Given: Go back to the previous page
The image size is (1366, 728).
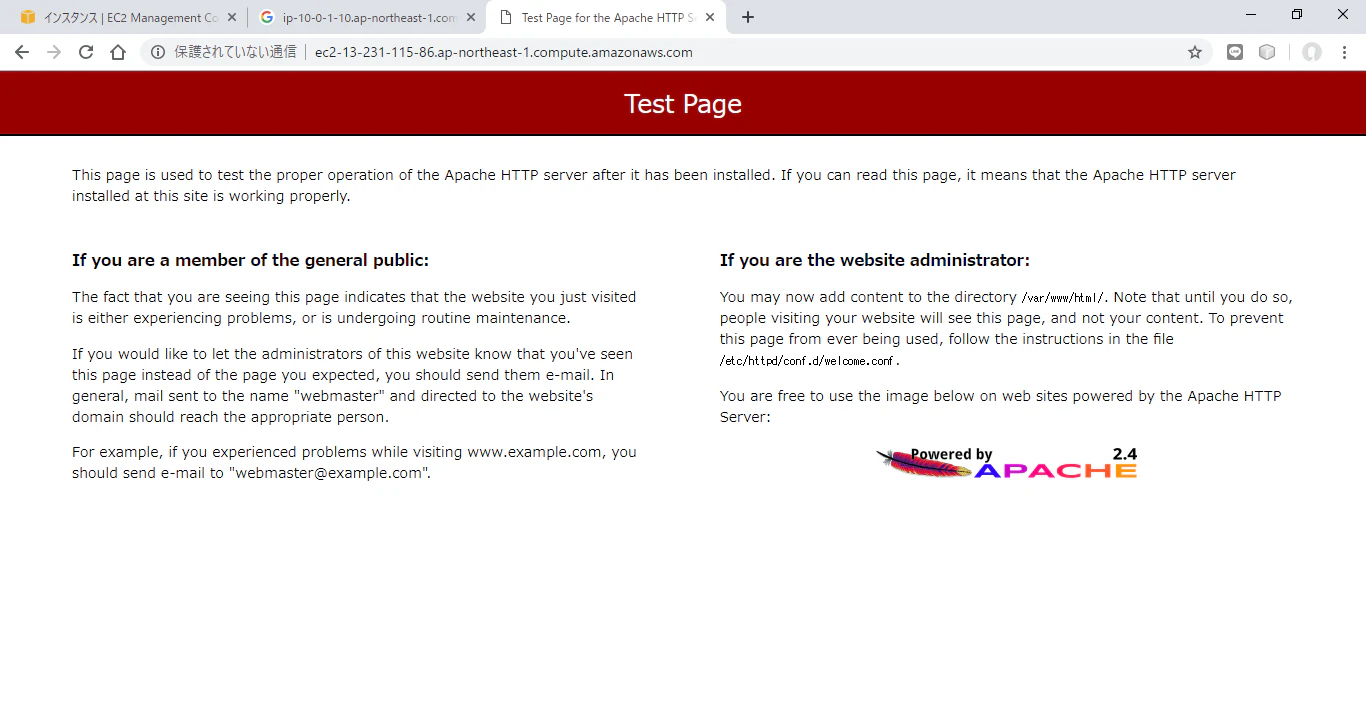Looking at the screenshot, I should point(22,52).
